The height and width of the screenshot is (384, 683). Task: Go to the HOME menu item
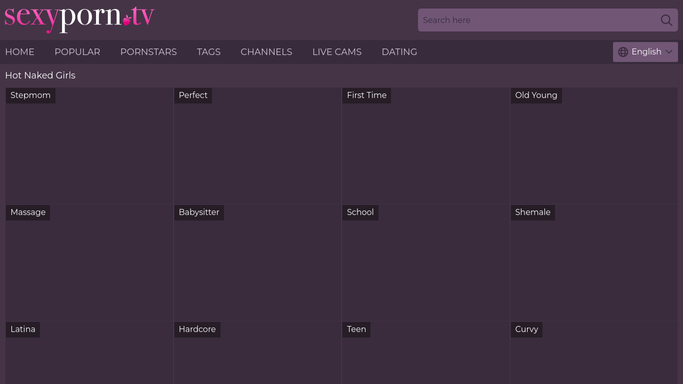[20, 52]
